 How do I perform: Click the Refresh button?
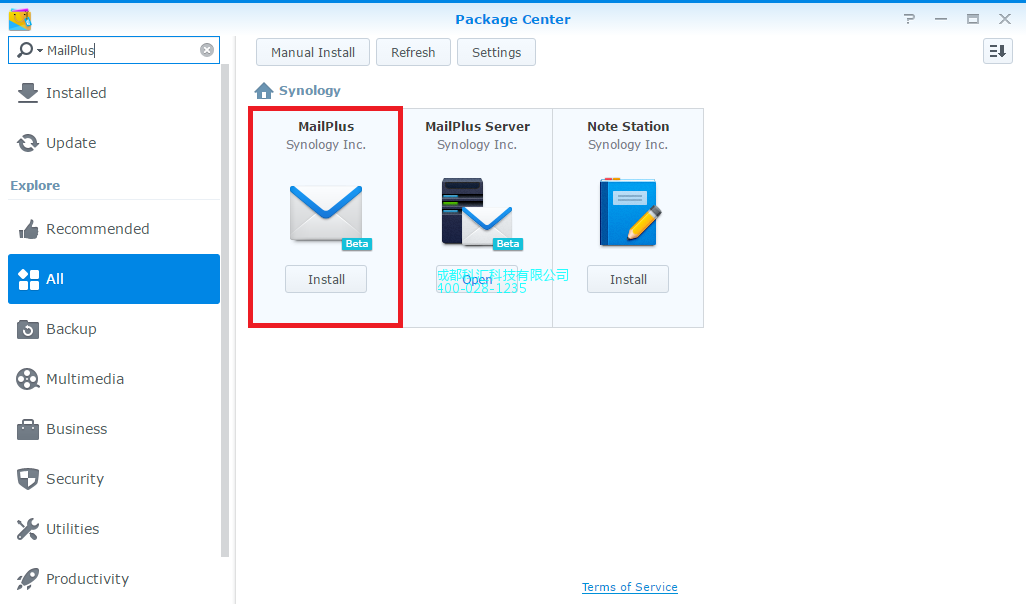coord(413,52)
